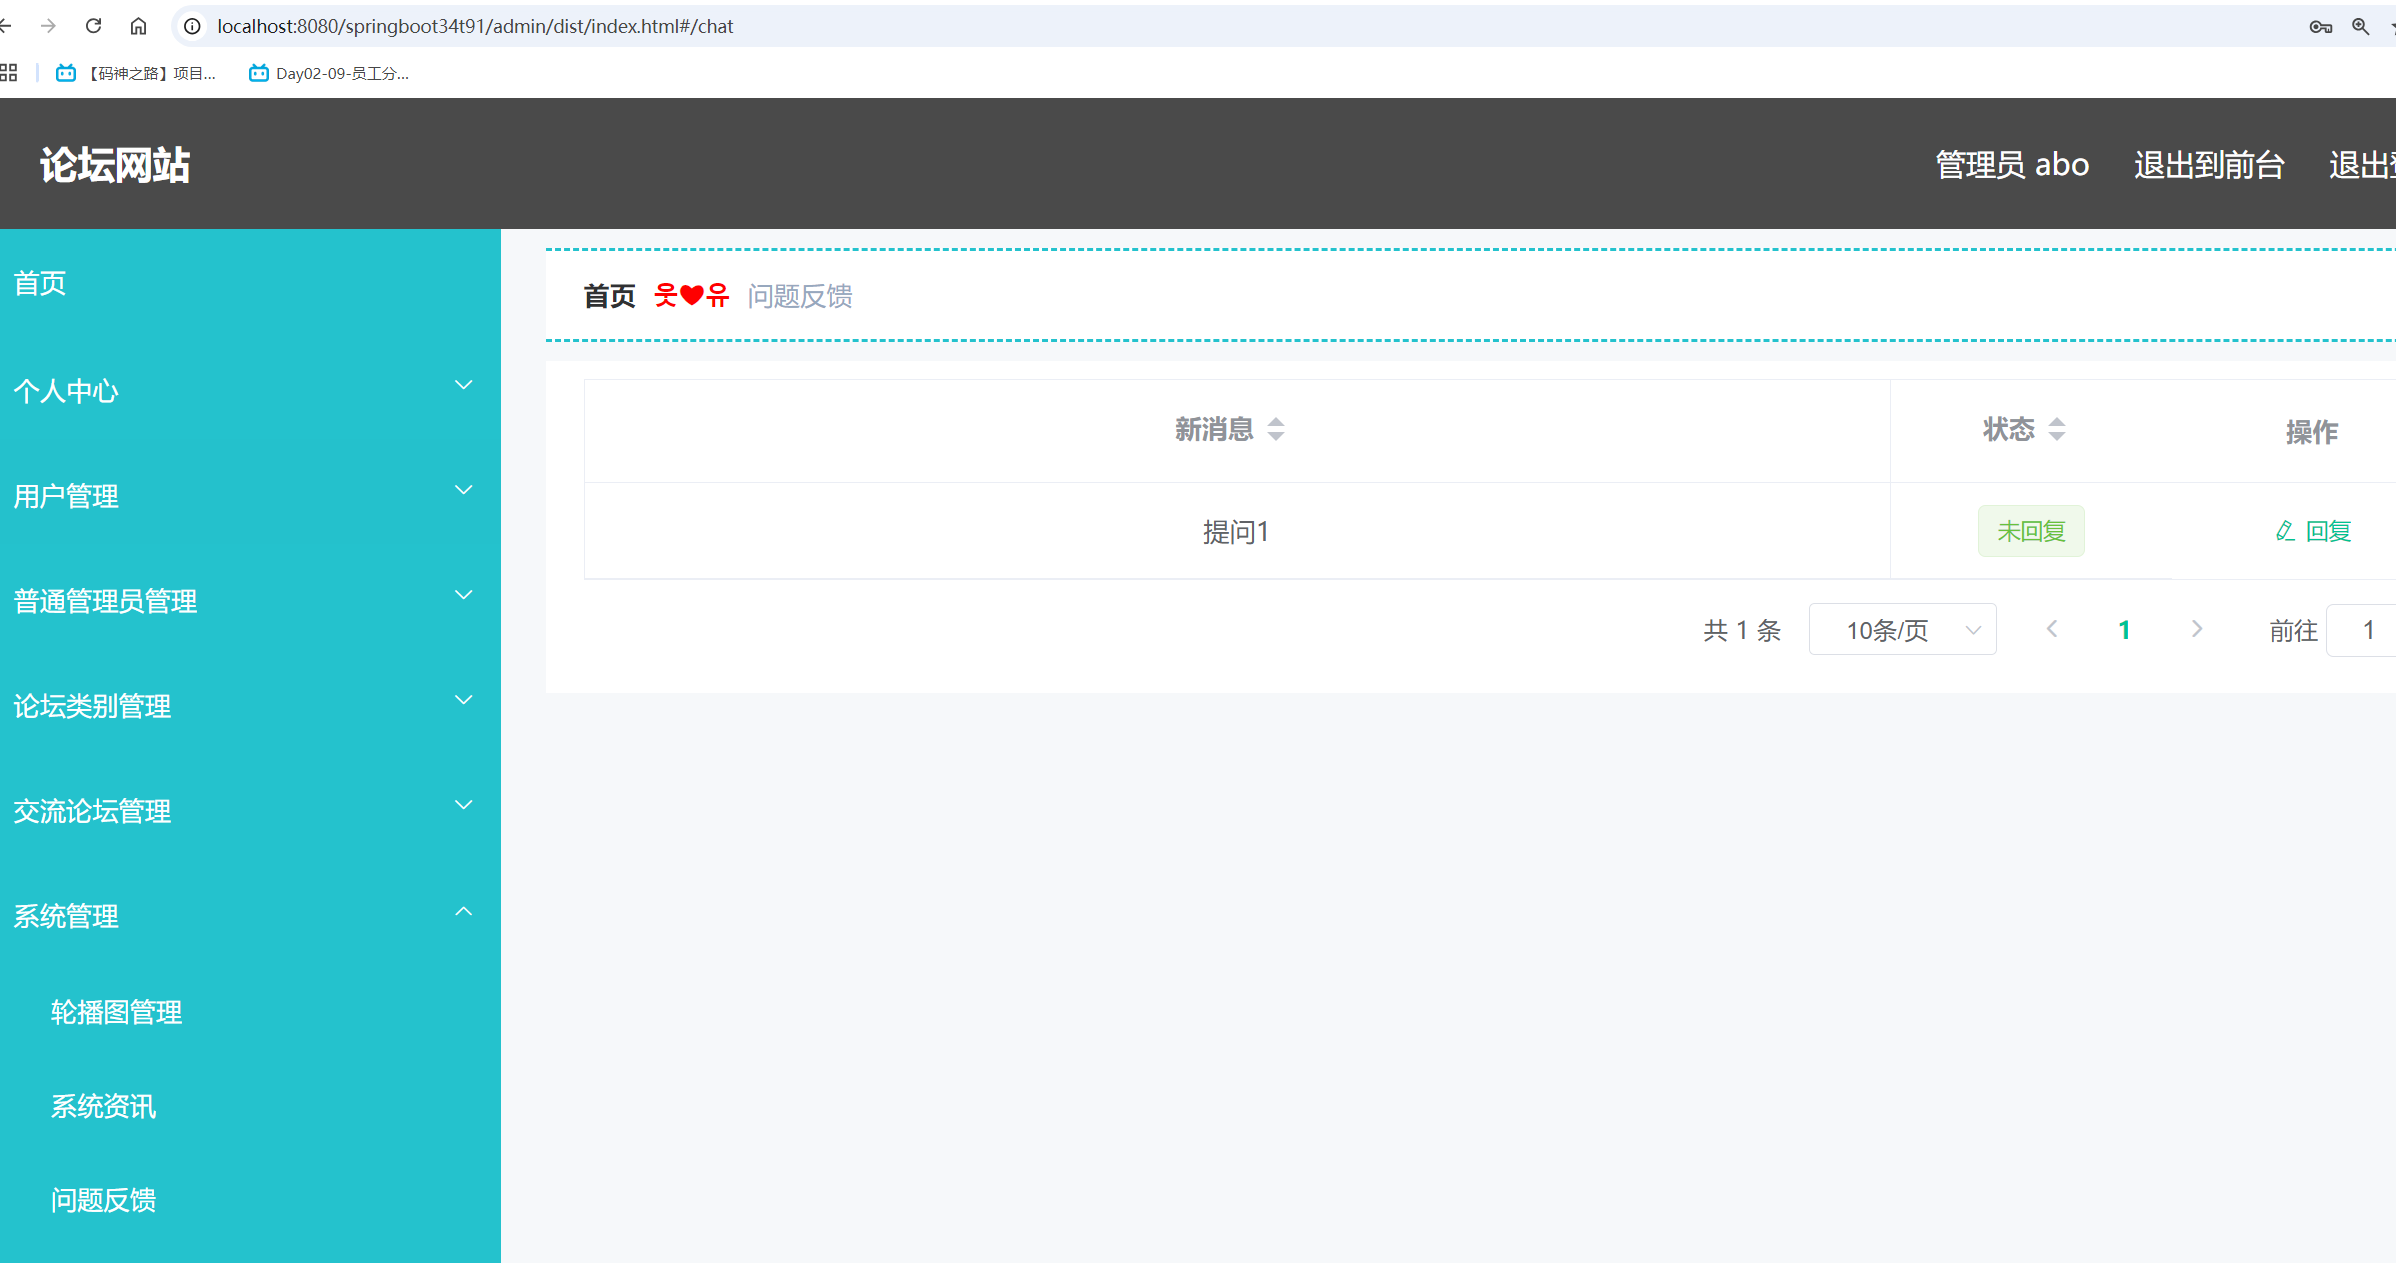Click the heart emoji in the breadcrumb
Viewport: 2396px width, 1263px height.
[x=691, y=295]
